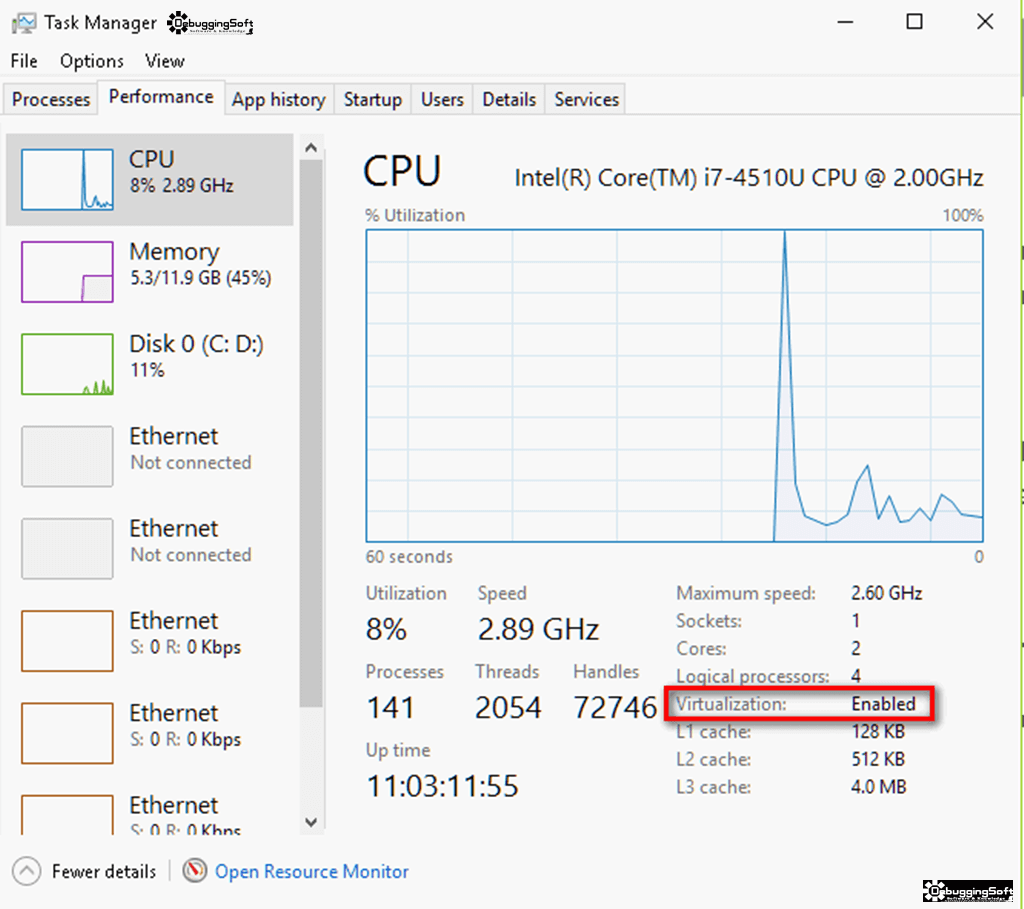Click the '2.60 GHz' maximum speed value
This screenshot has height=909, width=1024.
(x=886, y=593)
